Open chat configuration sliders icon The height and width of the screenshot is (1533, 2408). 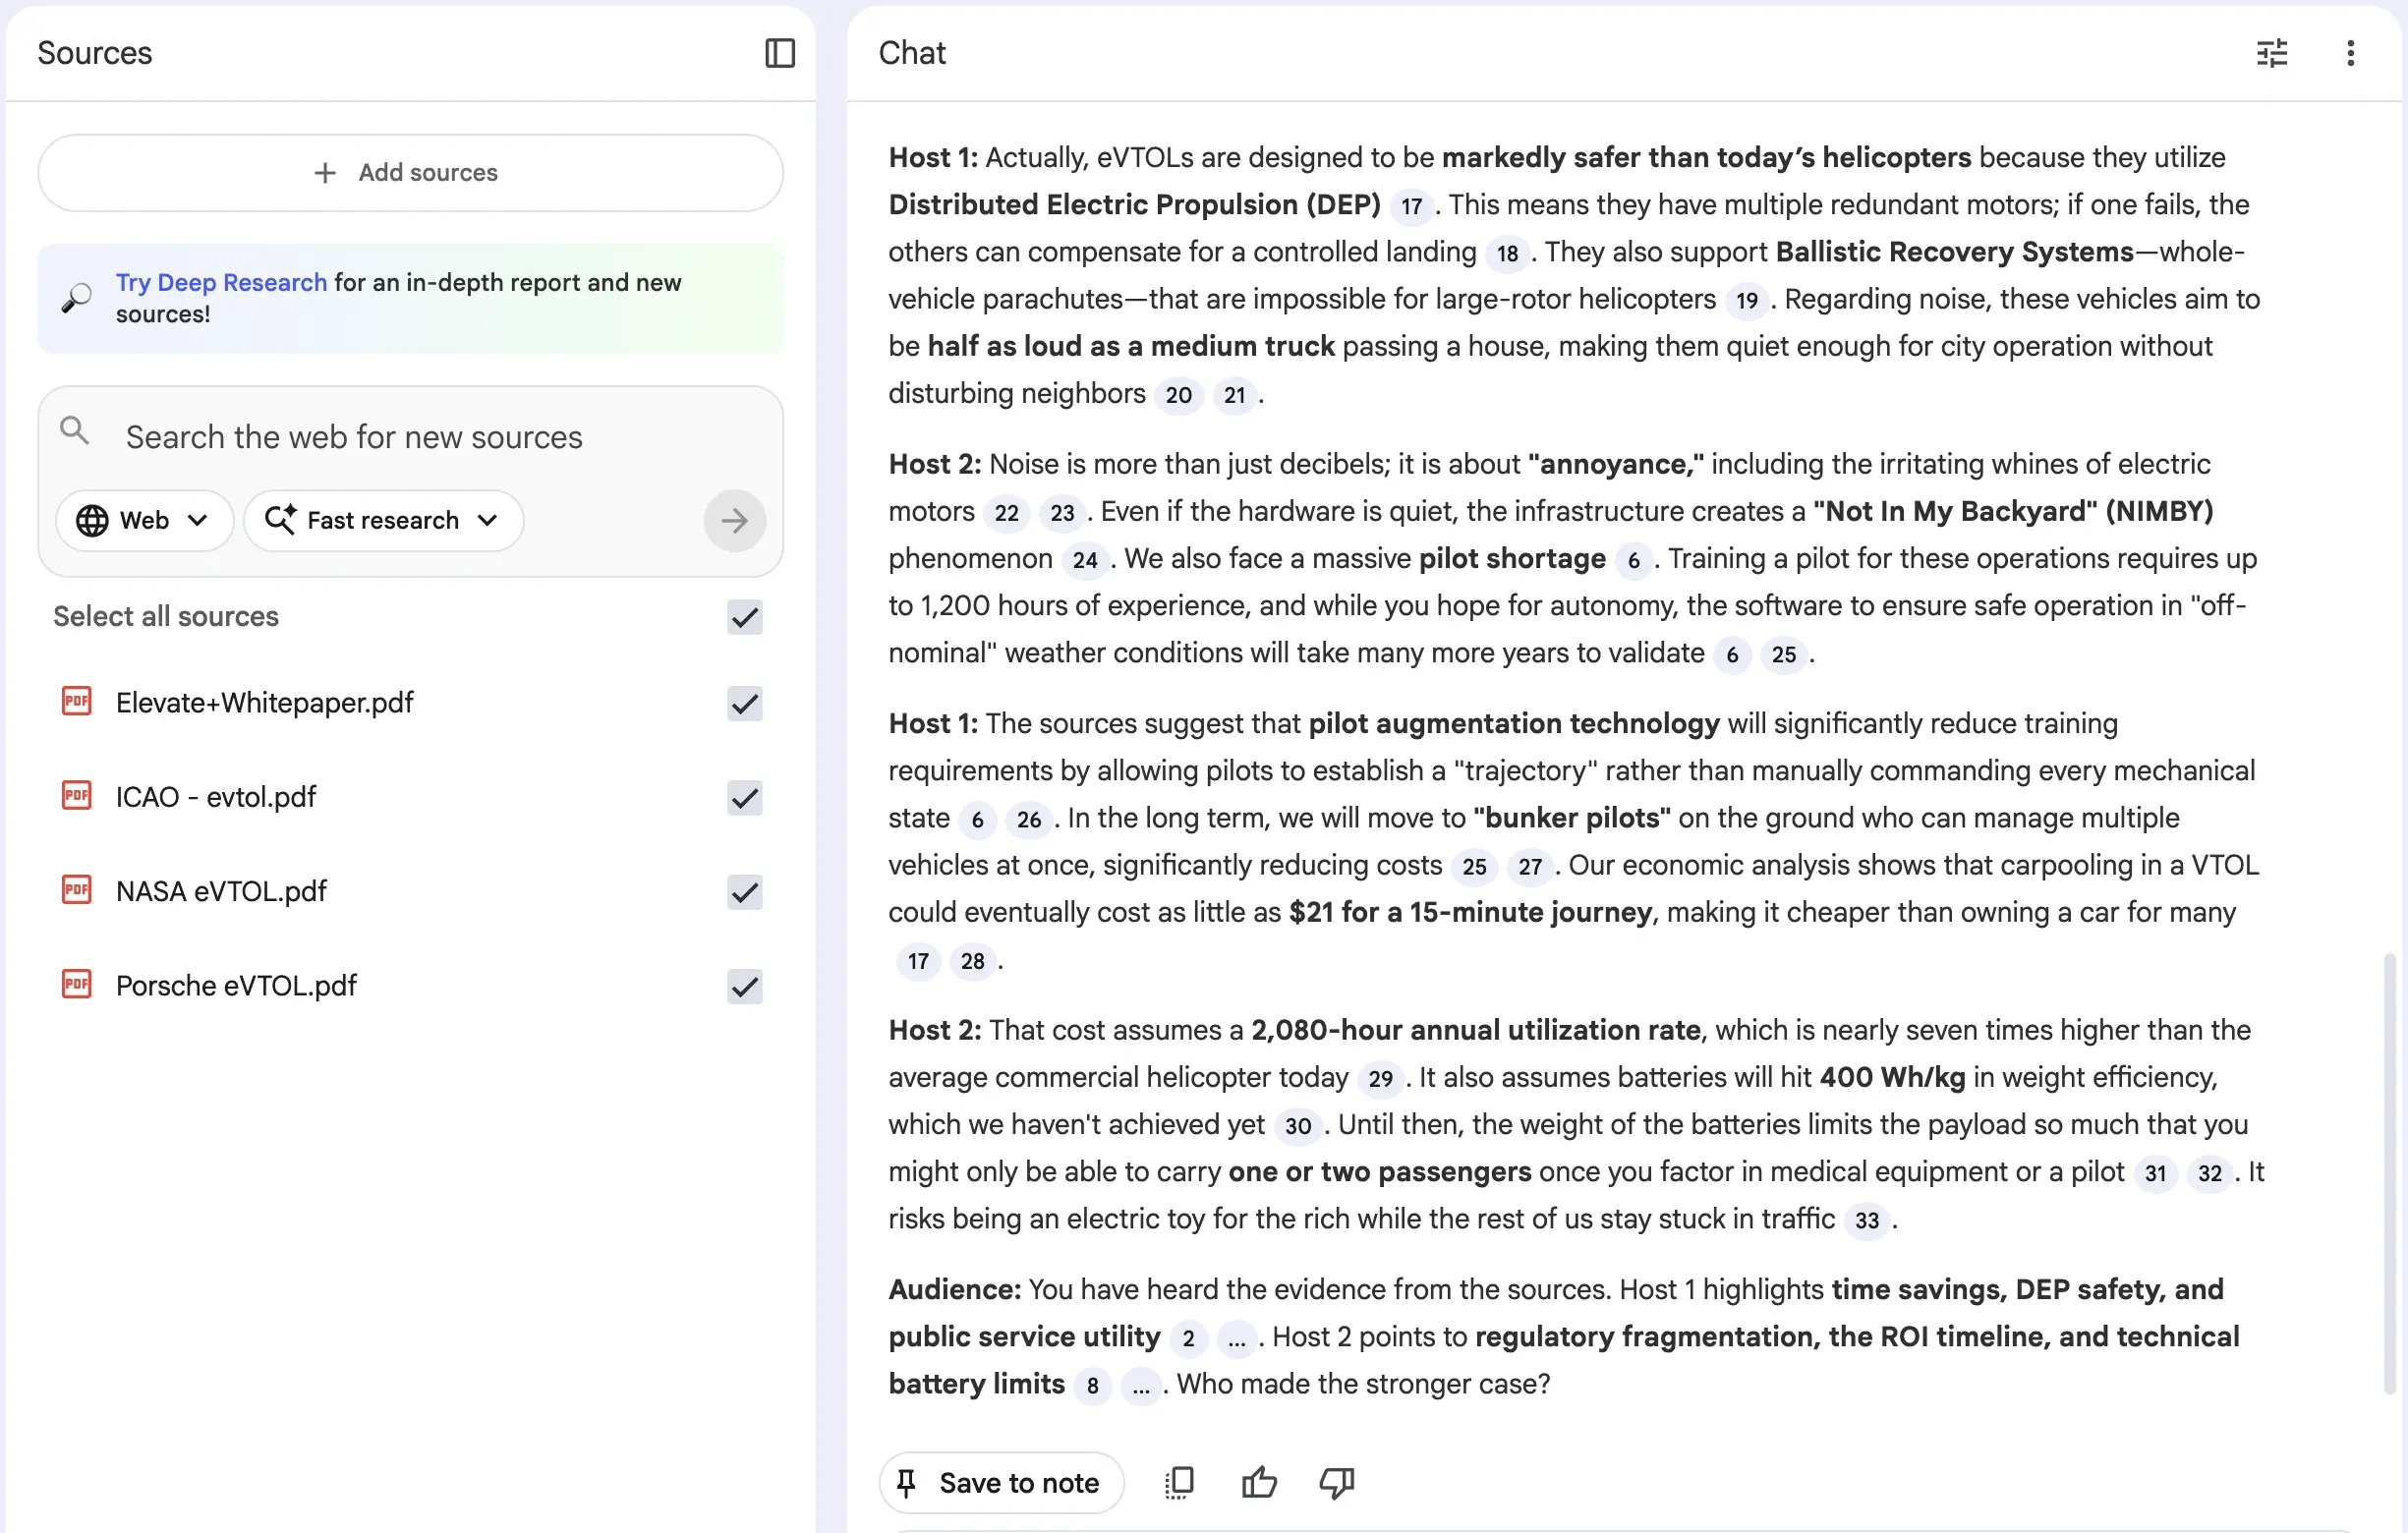(2271, 53)
